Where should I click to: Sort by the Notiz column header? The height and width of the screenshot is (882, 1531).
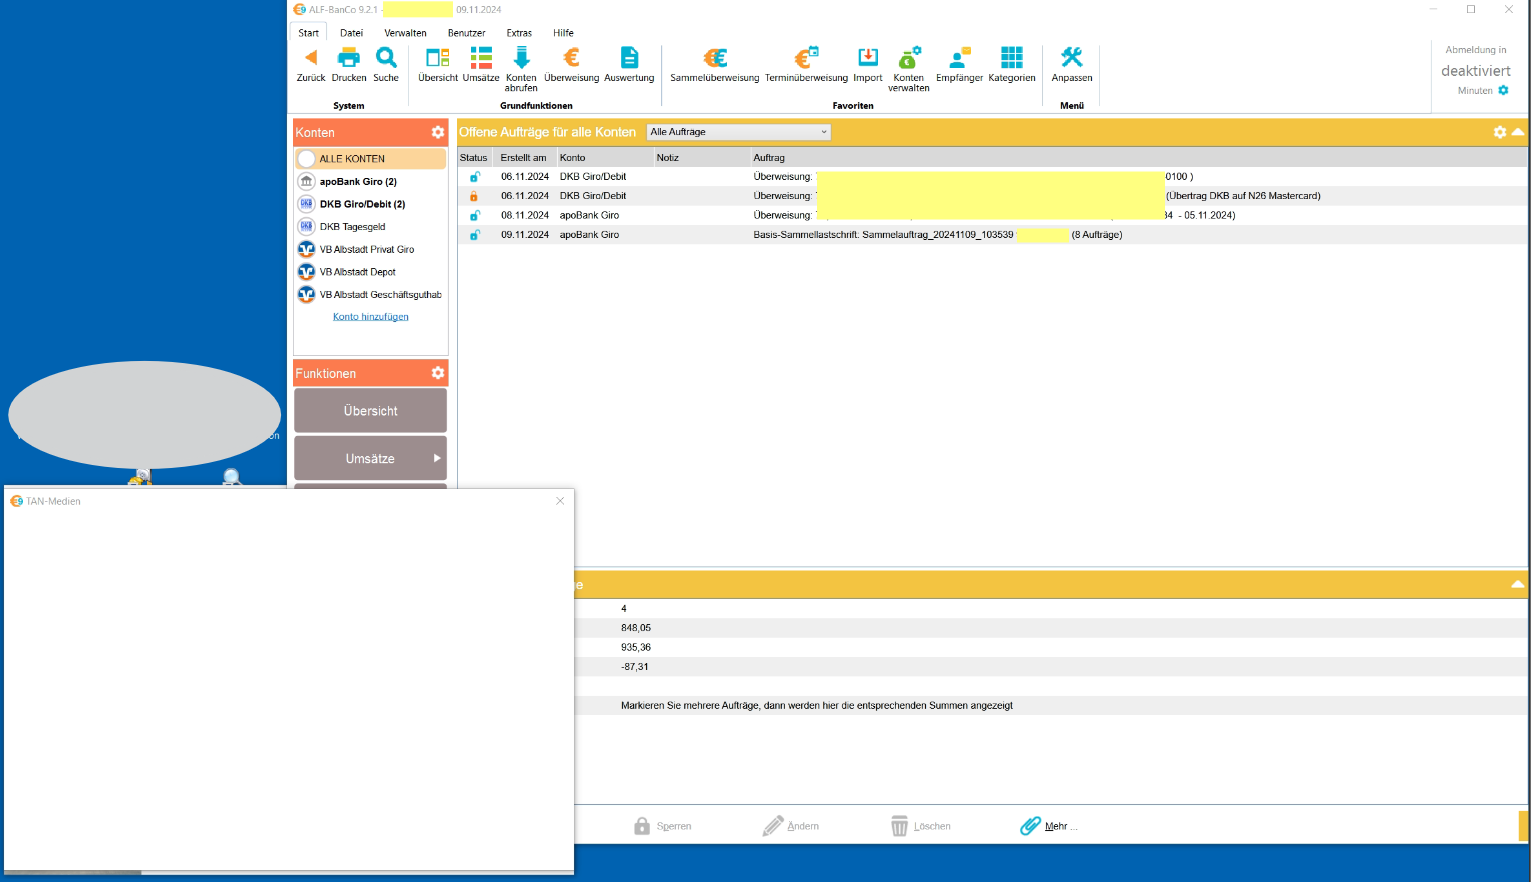pos(701,157)
